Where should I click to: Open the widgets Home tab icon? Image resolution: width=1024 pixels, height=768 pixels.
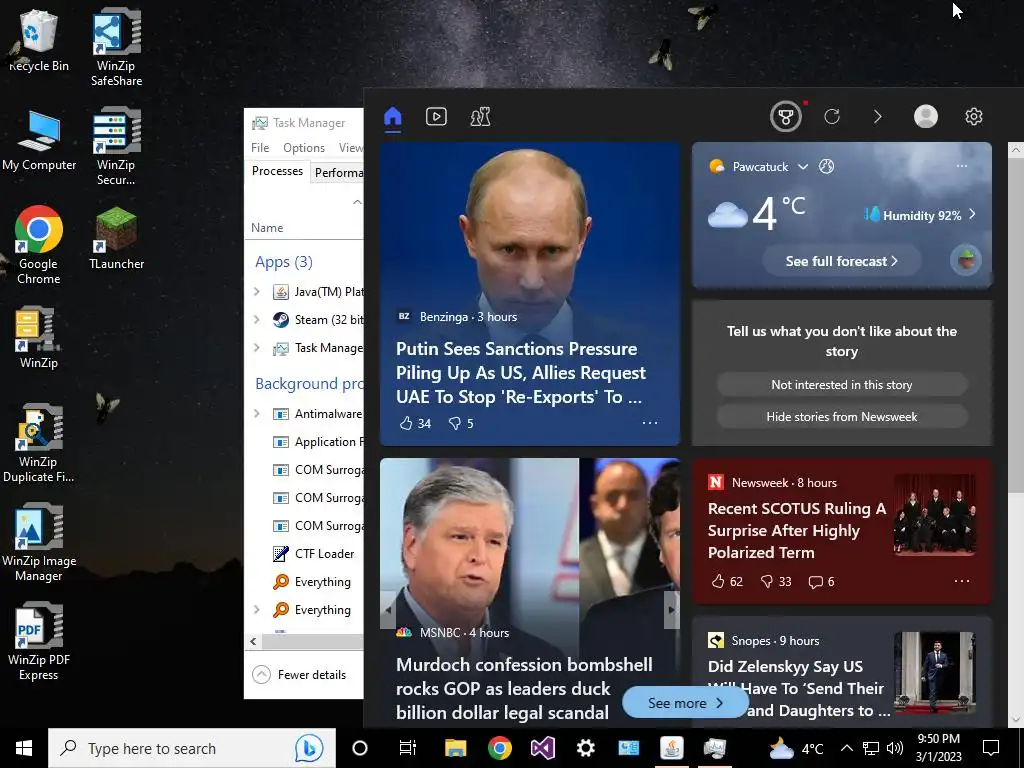pyautogui.click(x=392, y=117)
